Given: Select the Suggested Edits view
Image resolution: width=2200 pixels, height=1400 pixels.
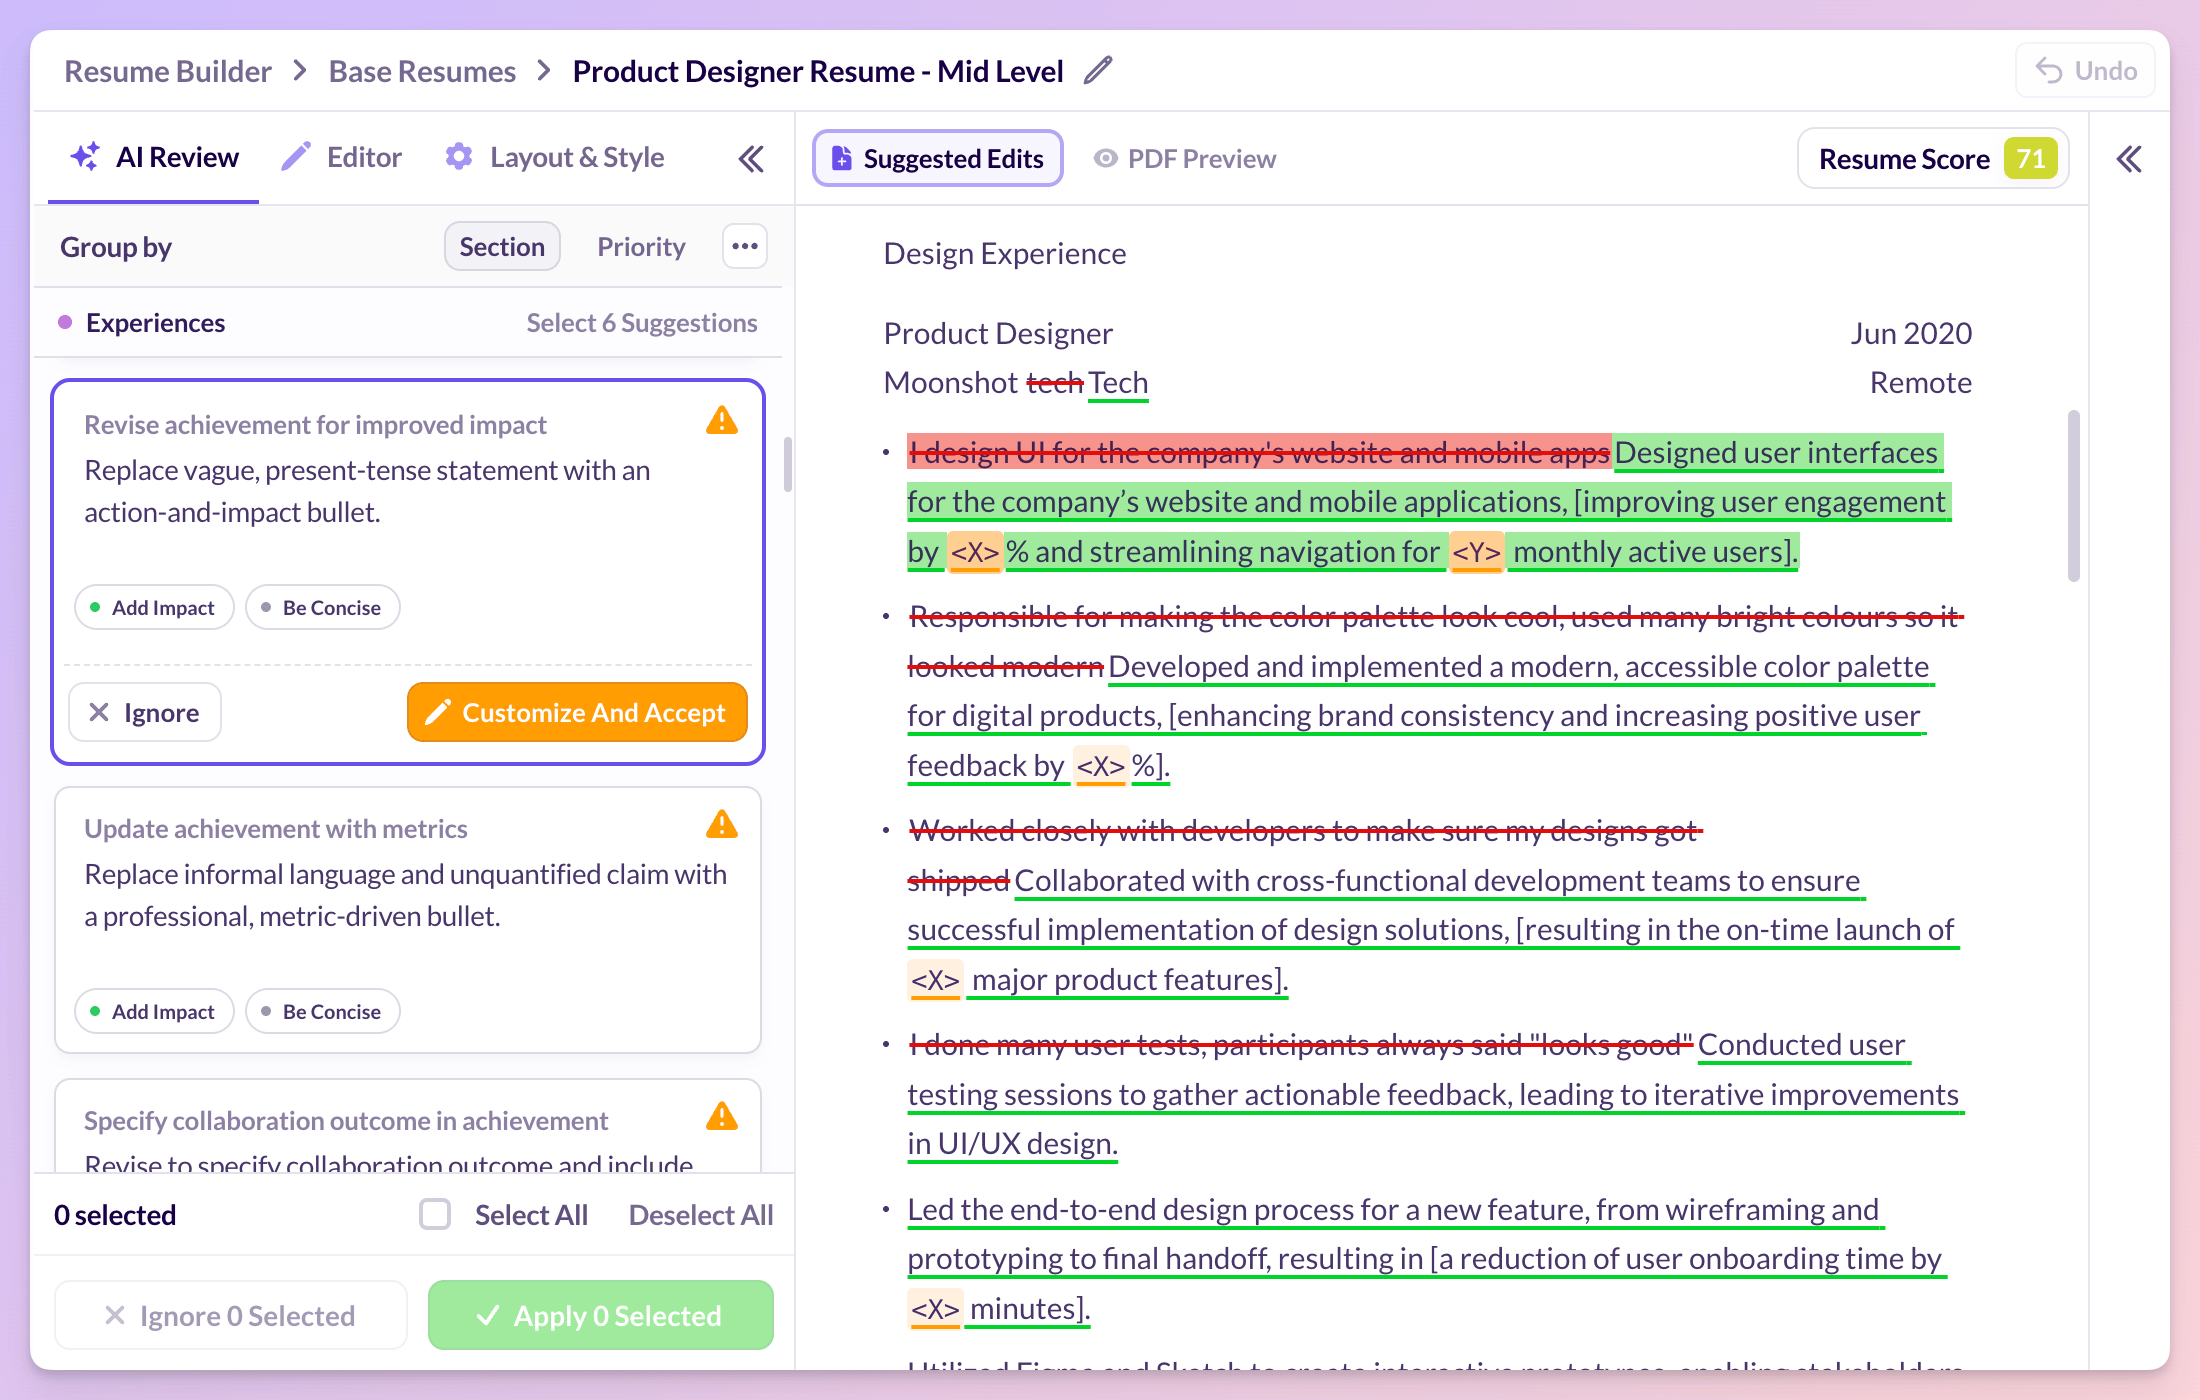Looking at the screenshot, I should pyautogui.click(x=937, y=158).
